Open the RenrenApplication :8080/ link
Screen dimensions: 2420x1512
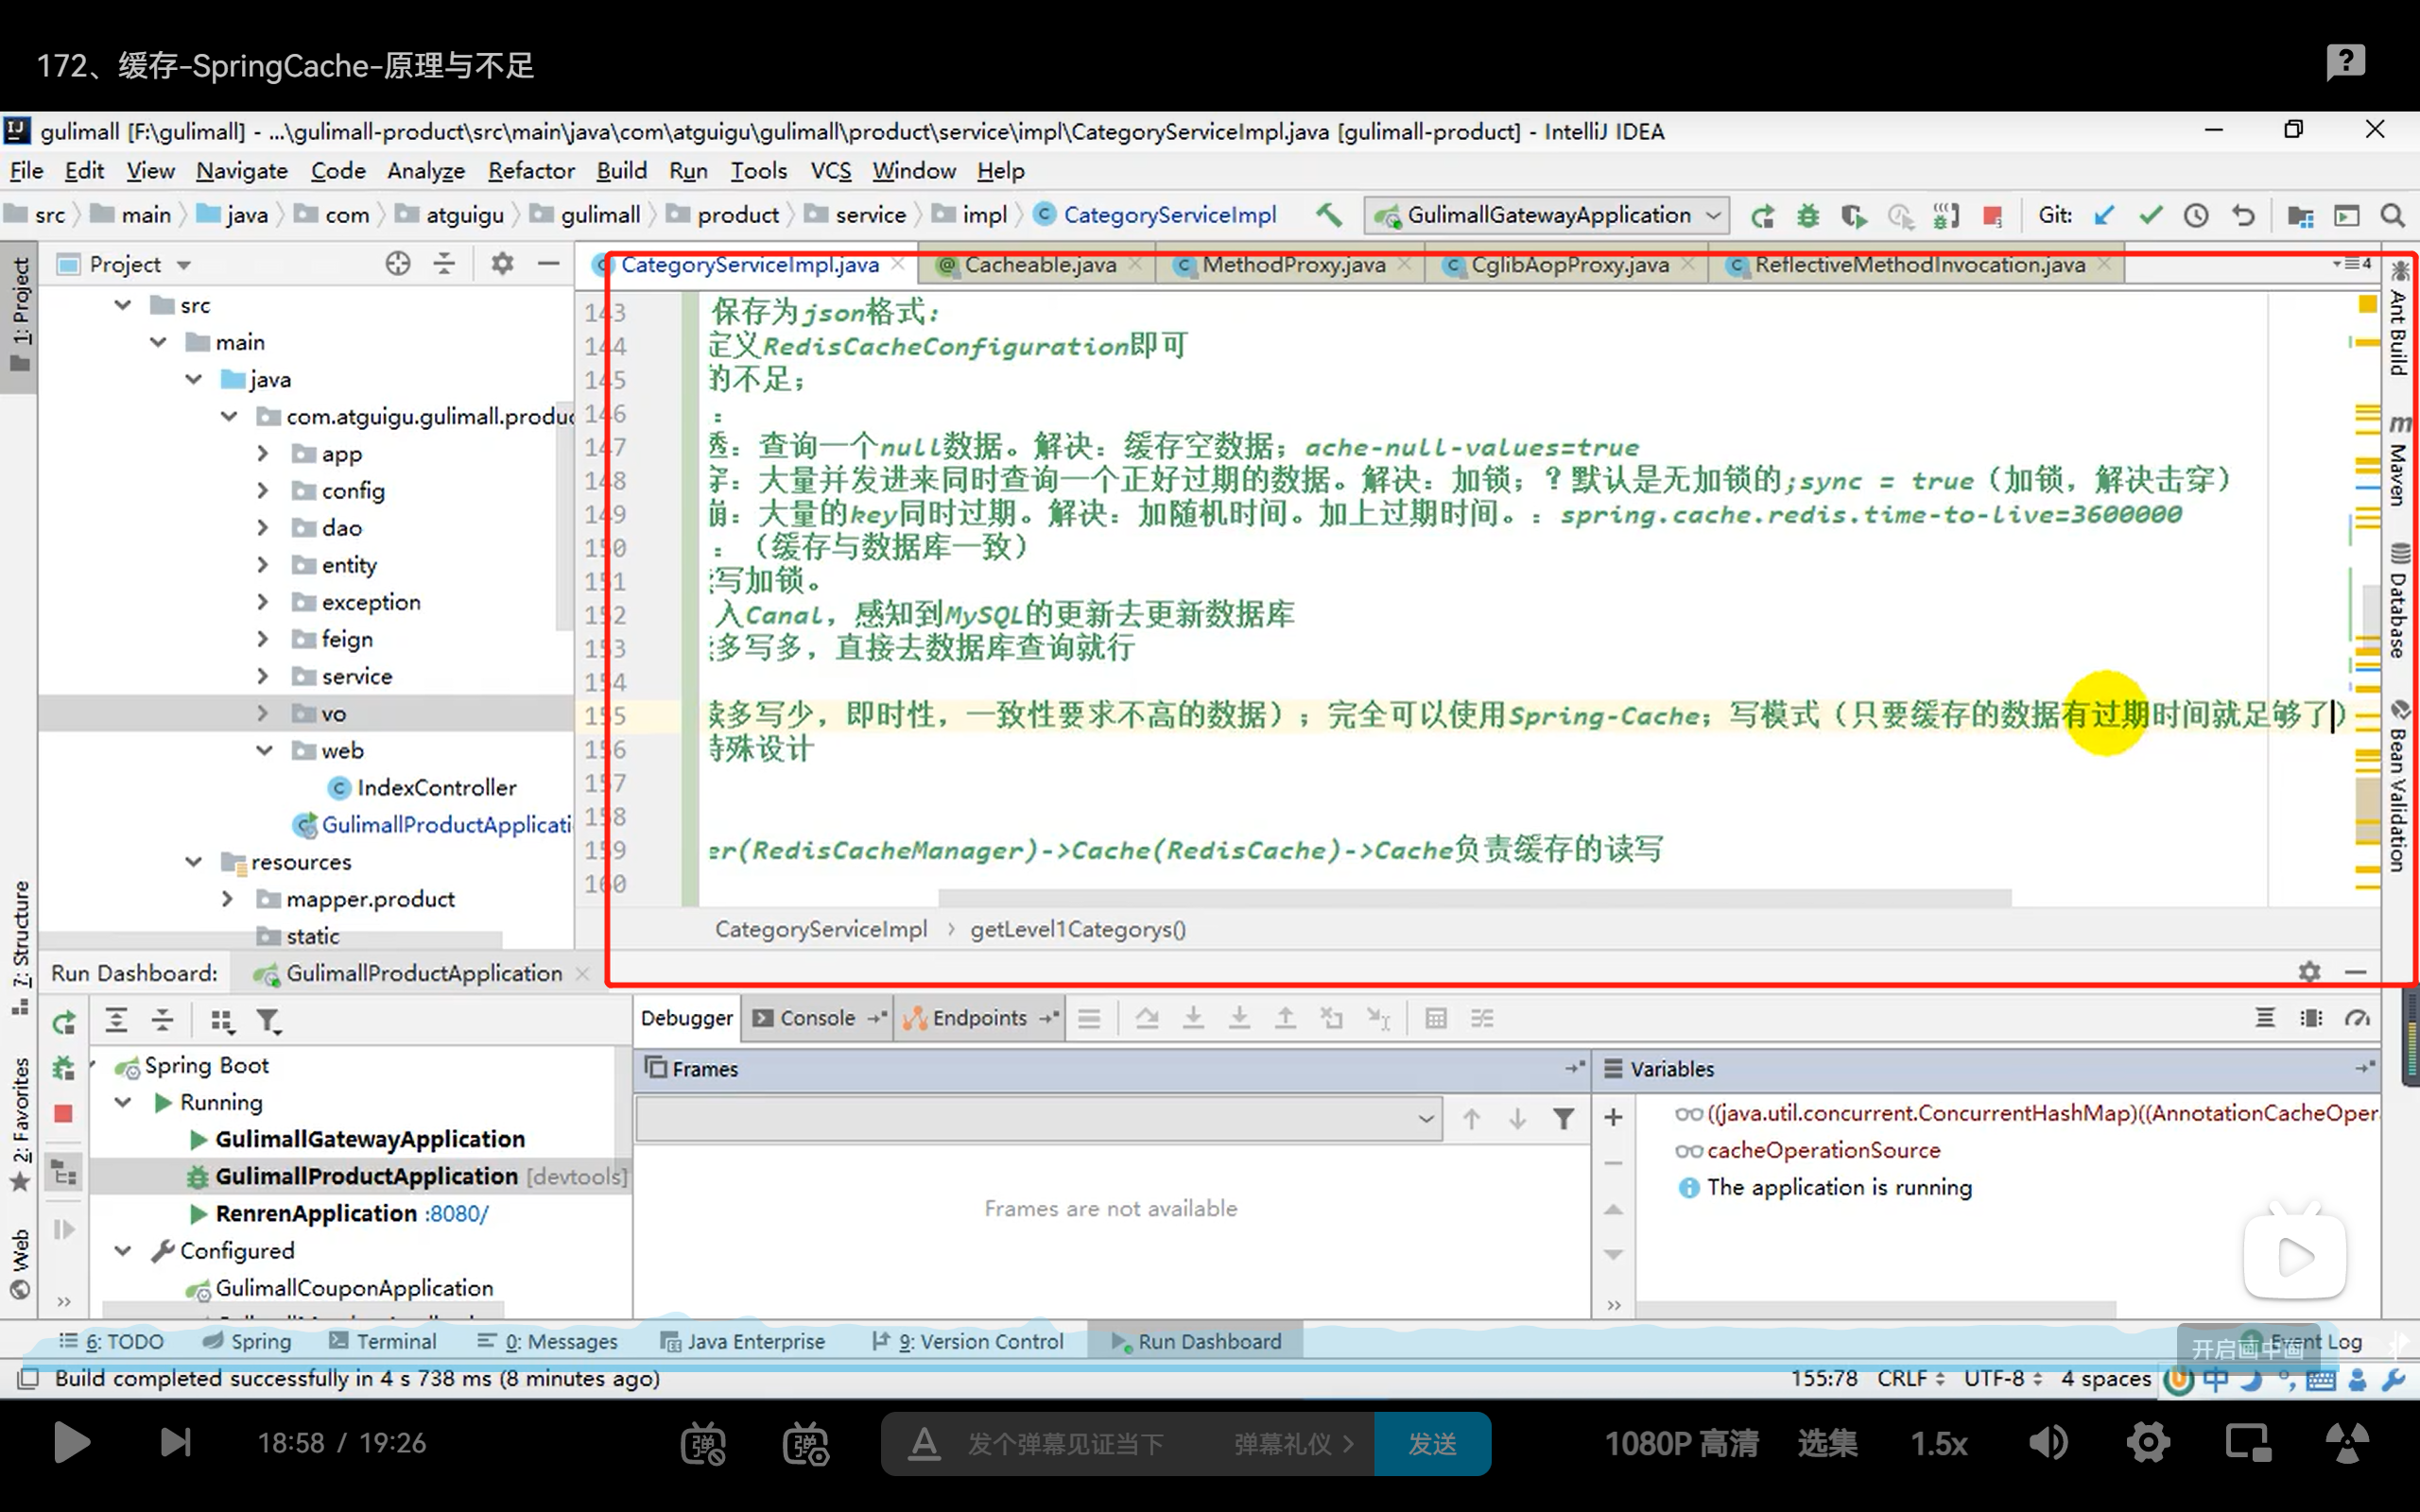pos(456,1213)
